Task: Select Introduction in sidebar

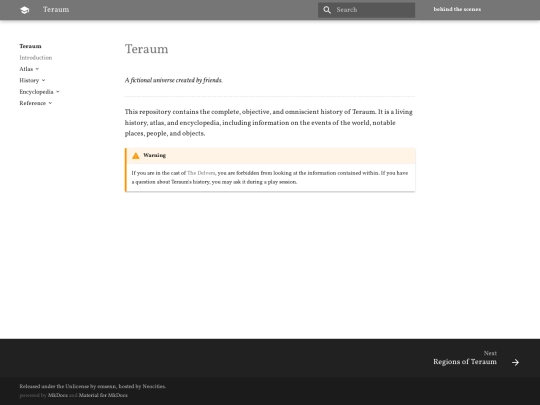Action: pos(36,58)
